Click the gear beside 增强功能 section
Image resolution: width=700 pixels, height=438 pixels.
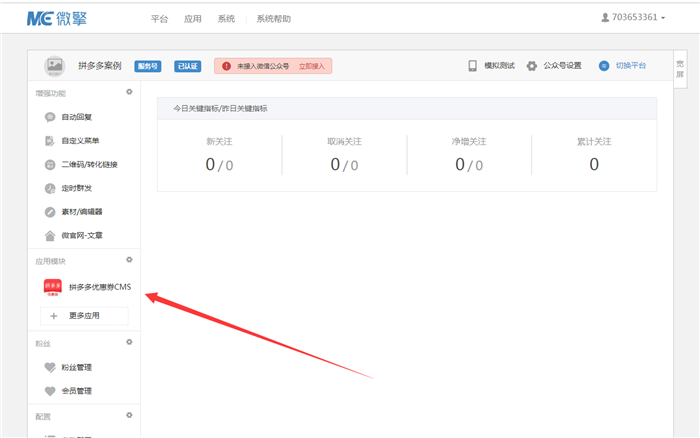pyautogui.click(x=128, y=92)
